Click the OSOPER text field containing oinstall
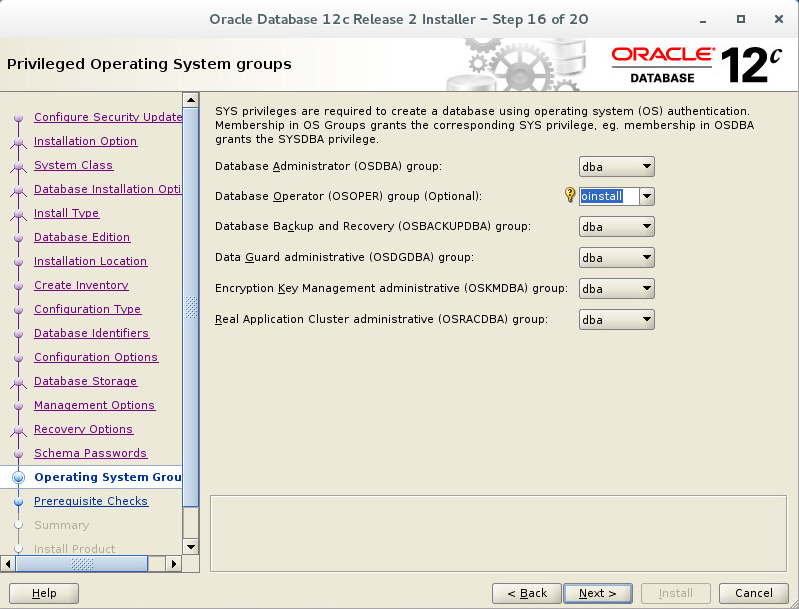 [609, 196]
